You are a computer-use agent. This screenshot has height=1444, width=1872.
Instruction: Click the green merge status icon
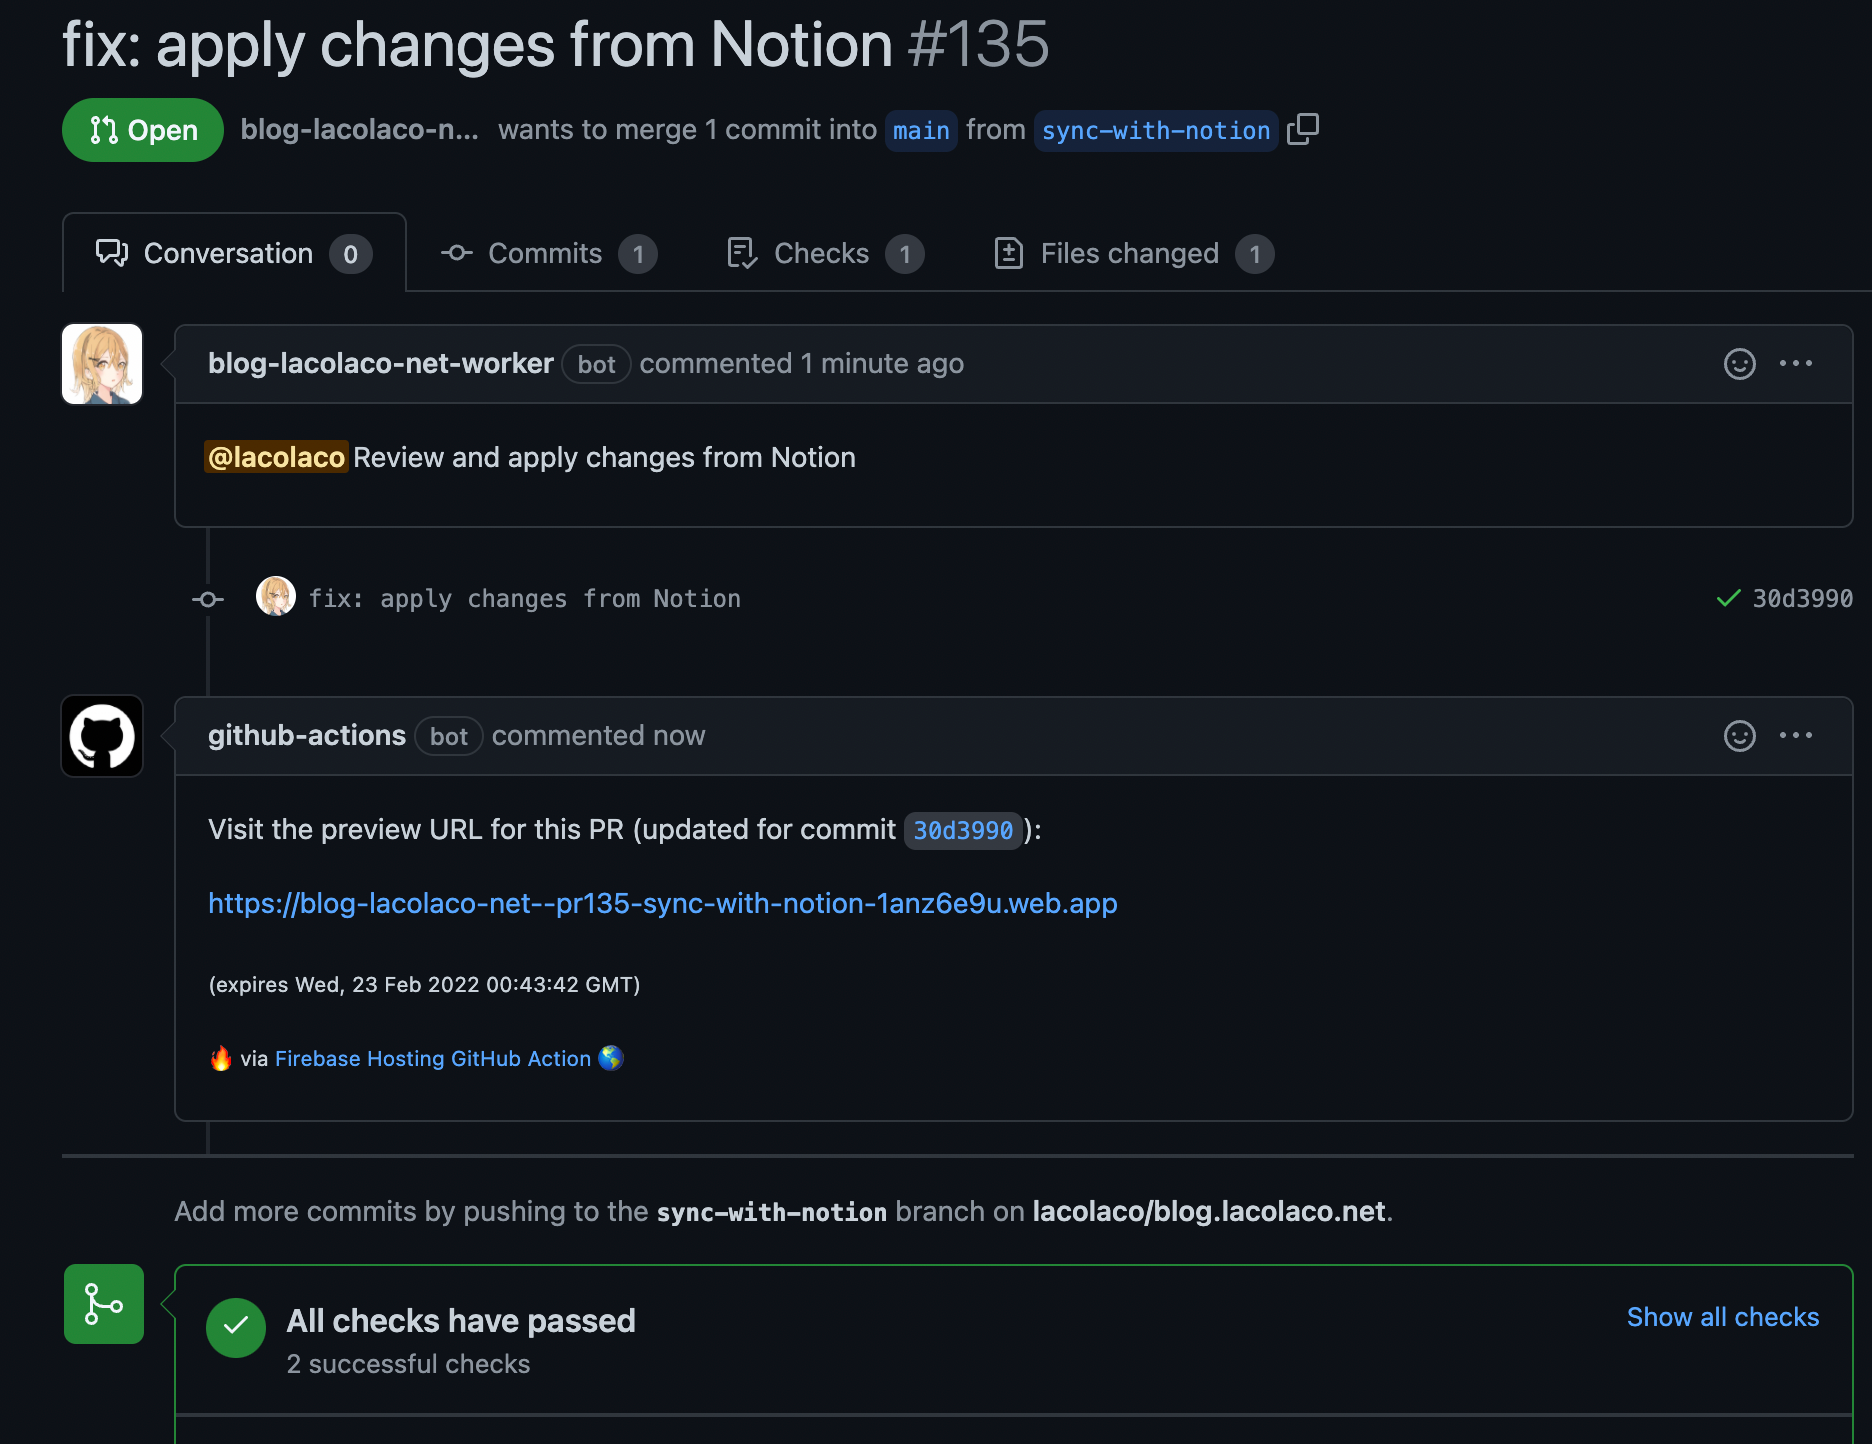(104, 1304)
